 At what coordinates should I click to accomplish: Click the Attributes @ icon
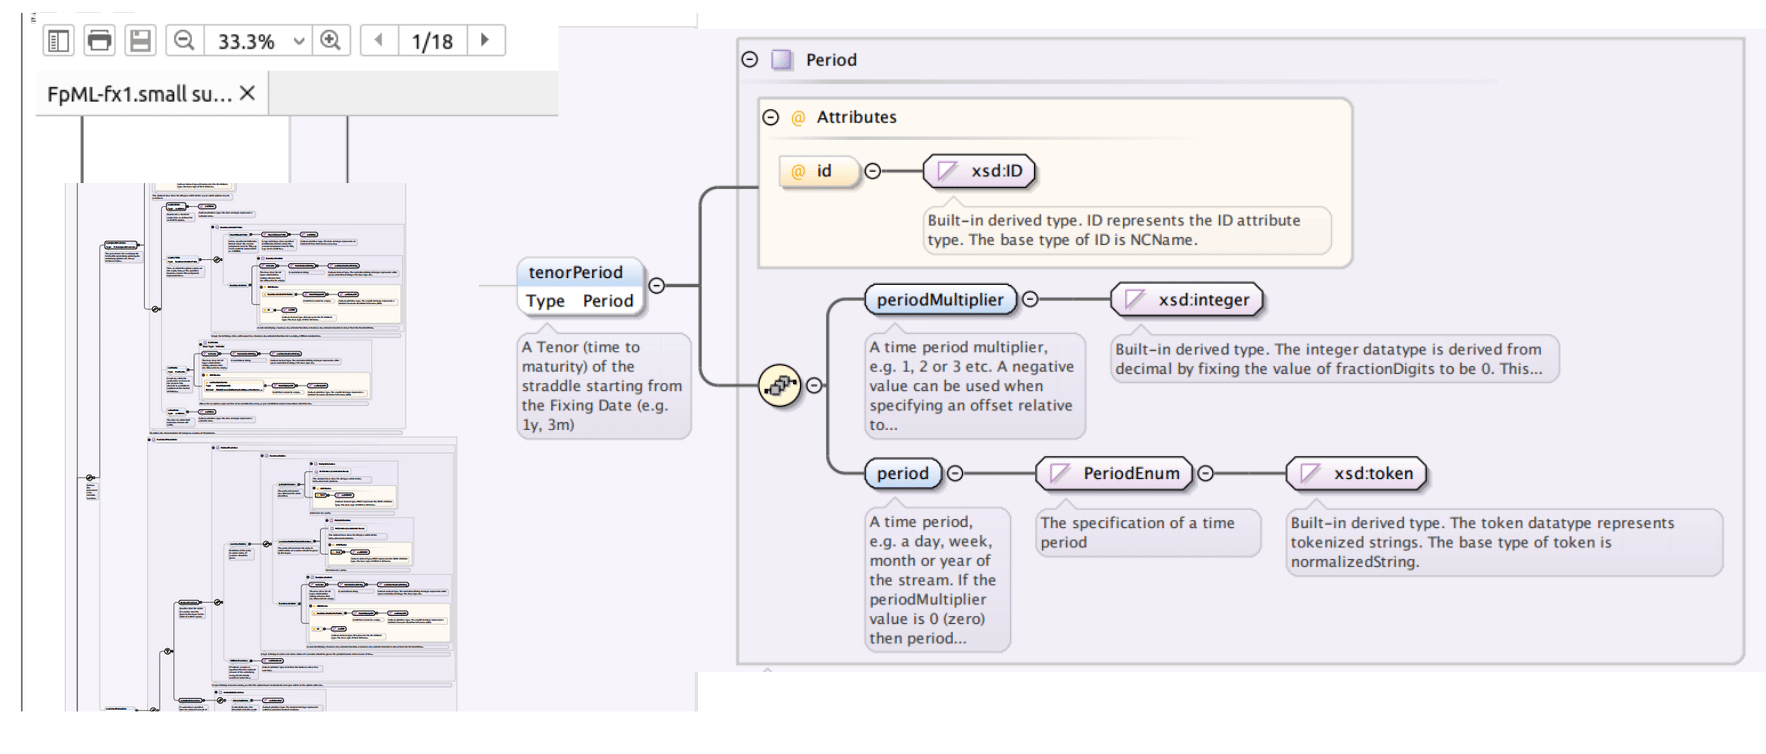point(798,118)
